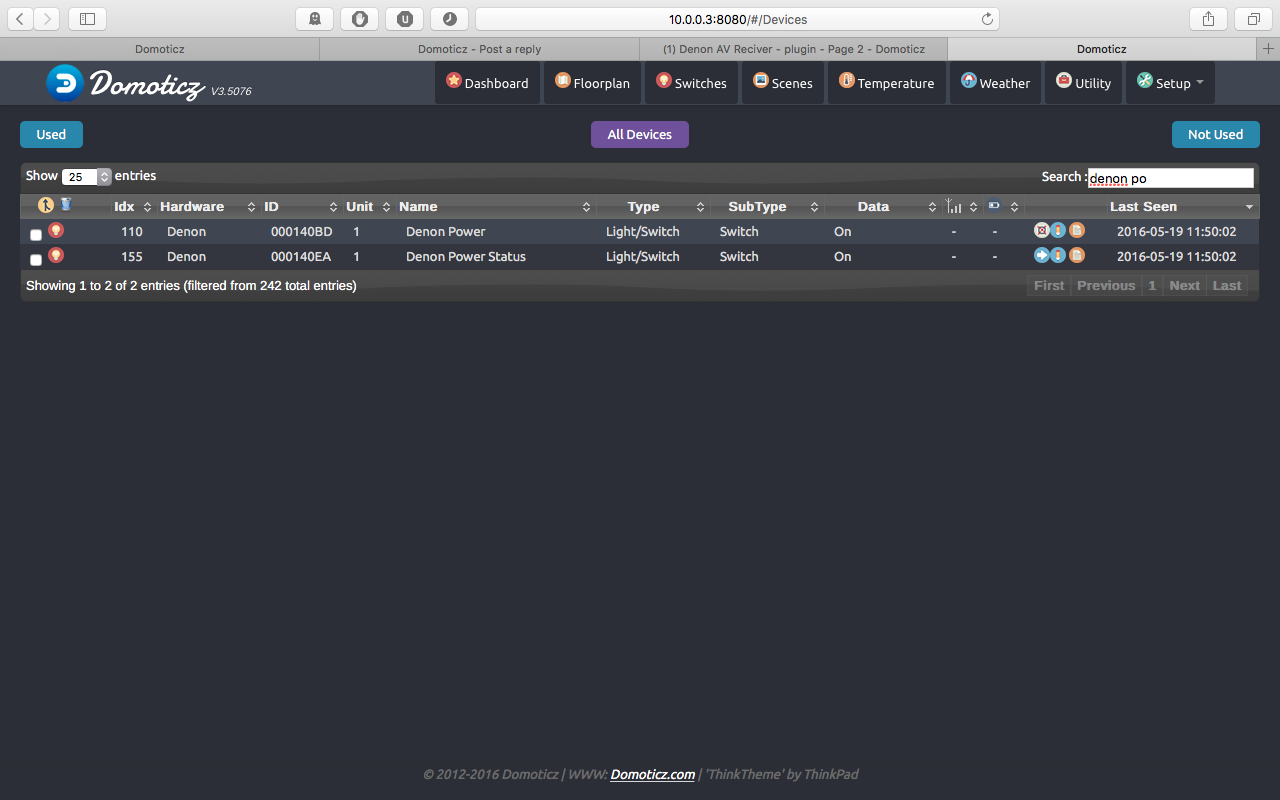Open the Switches menu tab

pyautogui.click(x=692, y=83)
